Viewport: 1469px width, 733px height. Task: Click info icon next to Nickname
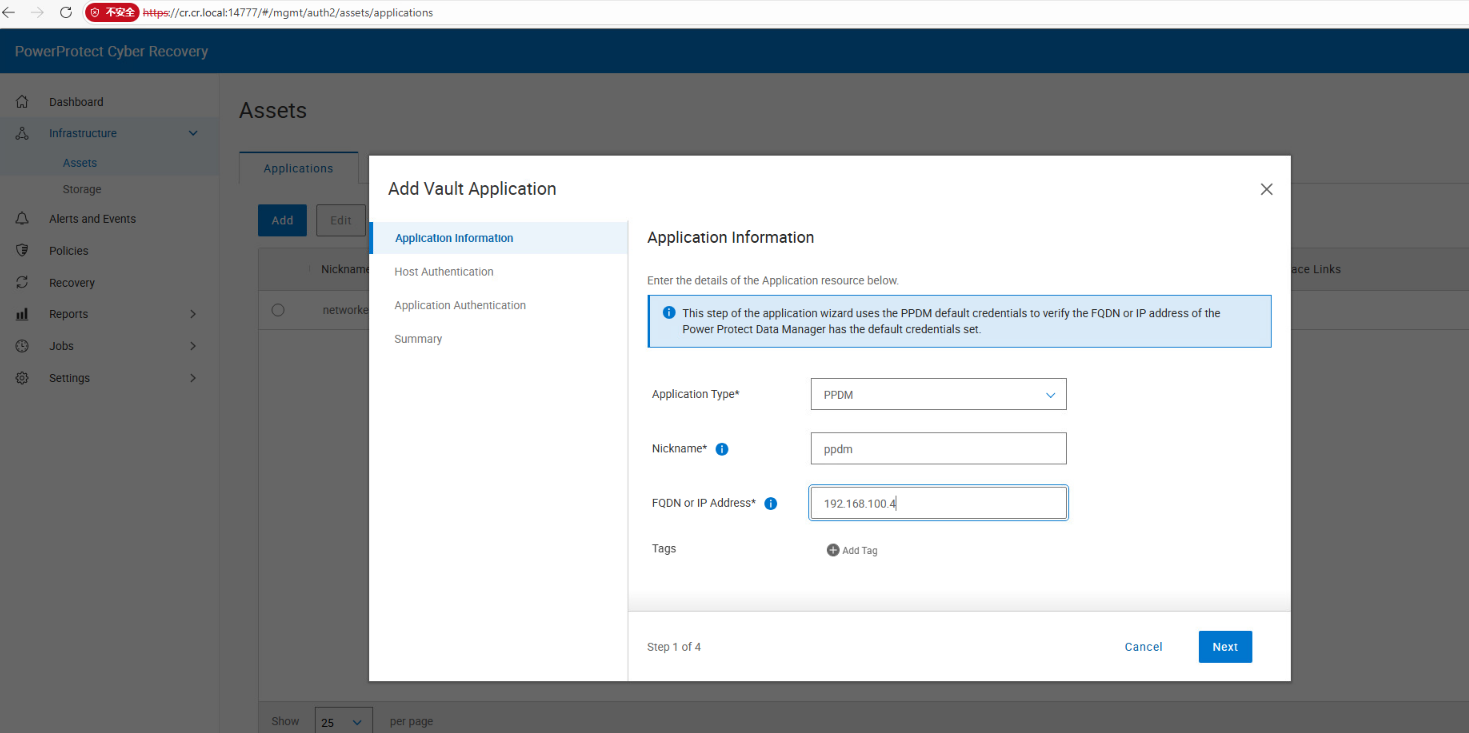(722, 449)
